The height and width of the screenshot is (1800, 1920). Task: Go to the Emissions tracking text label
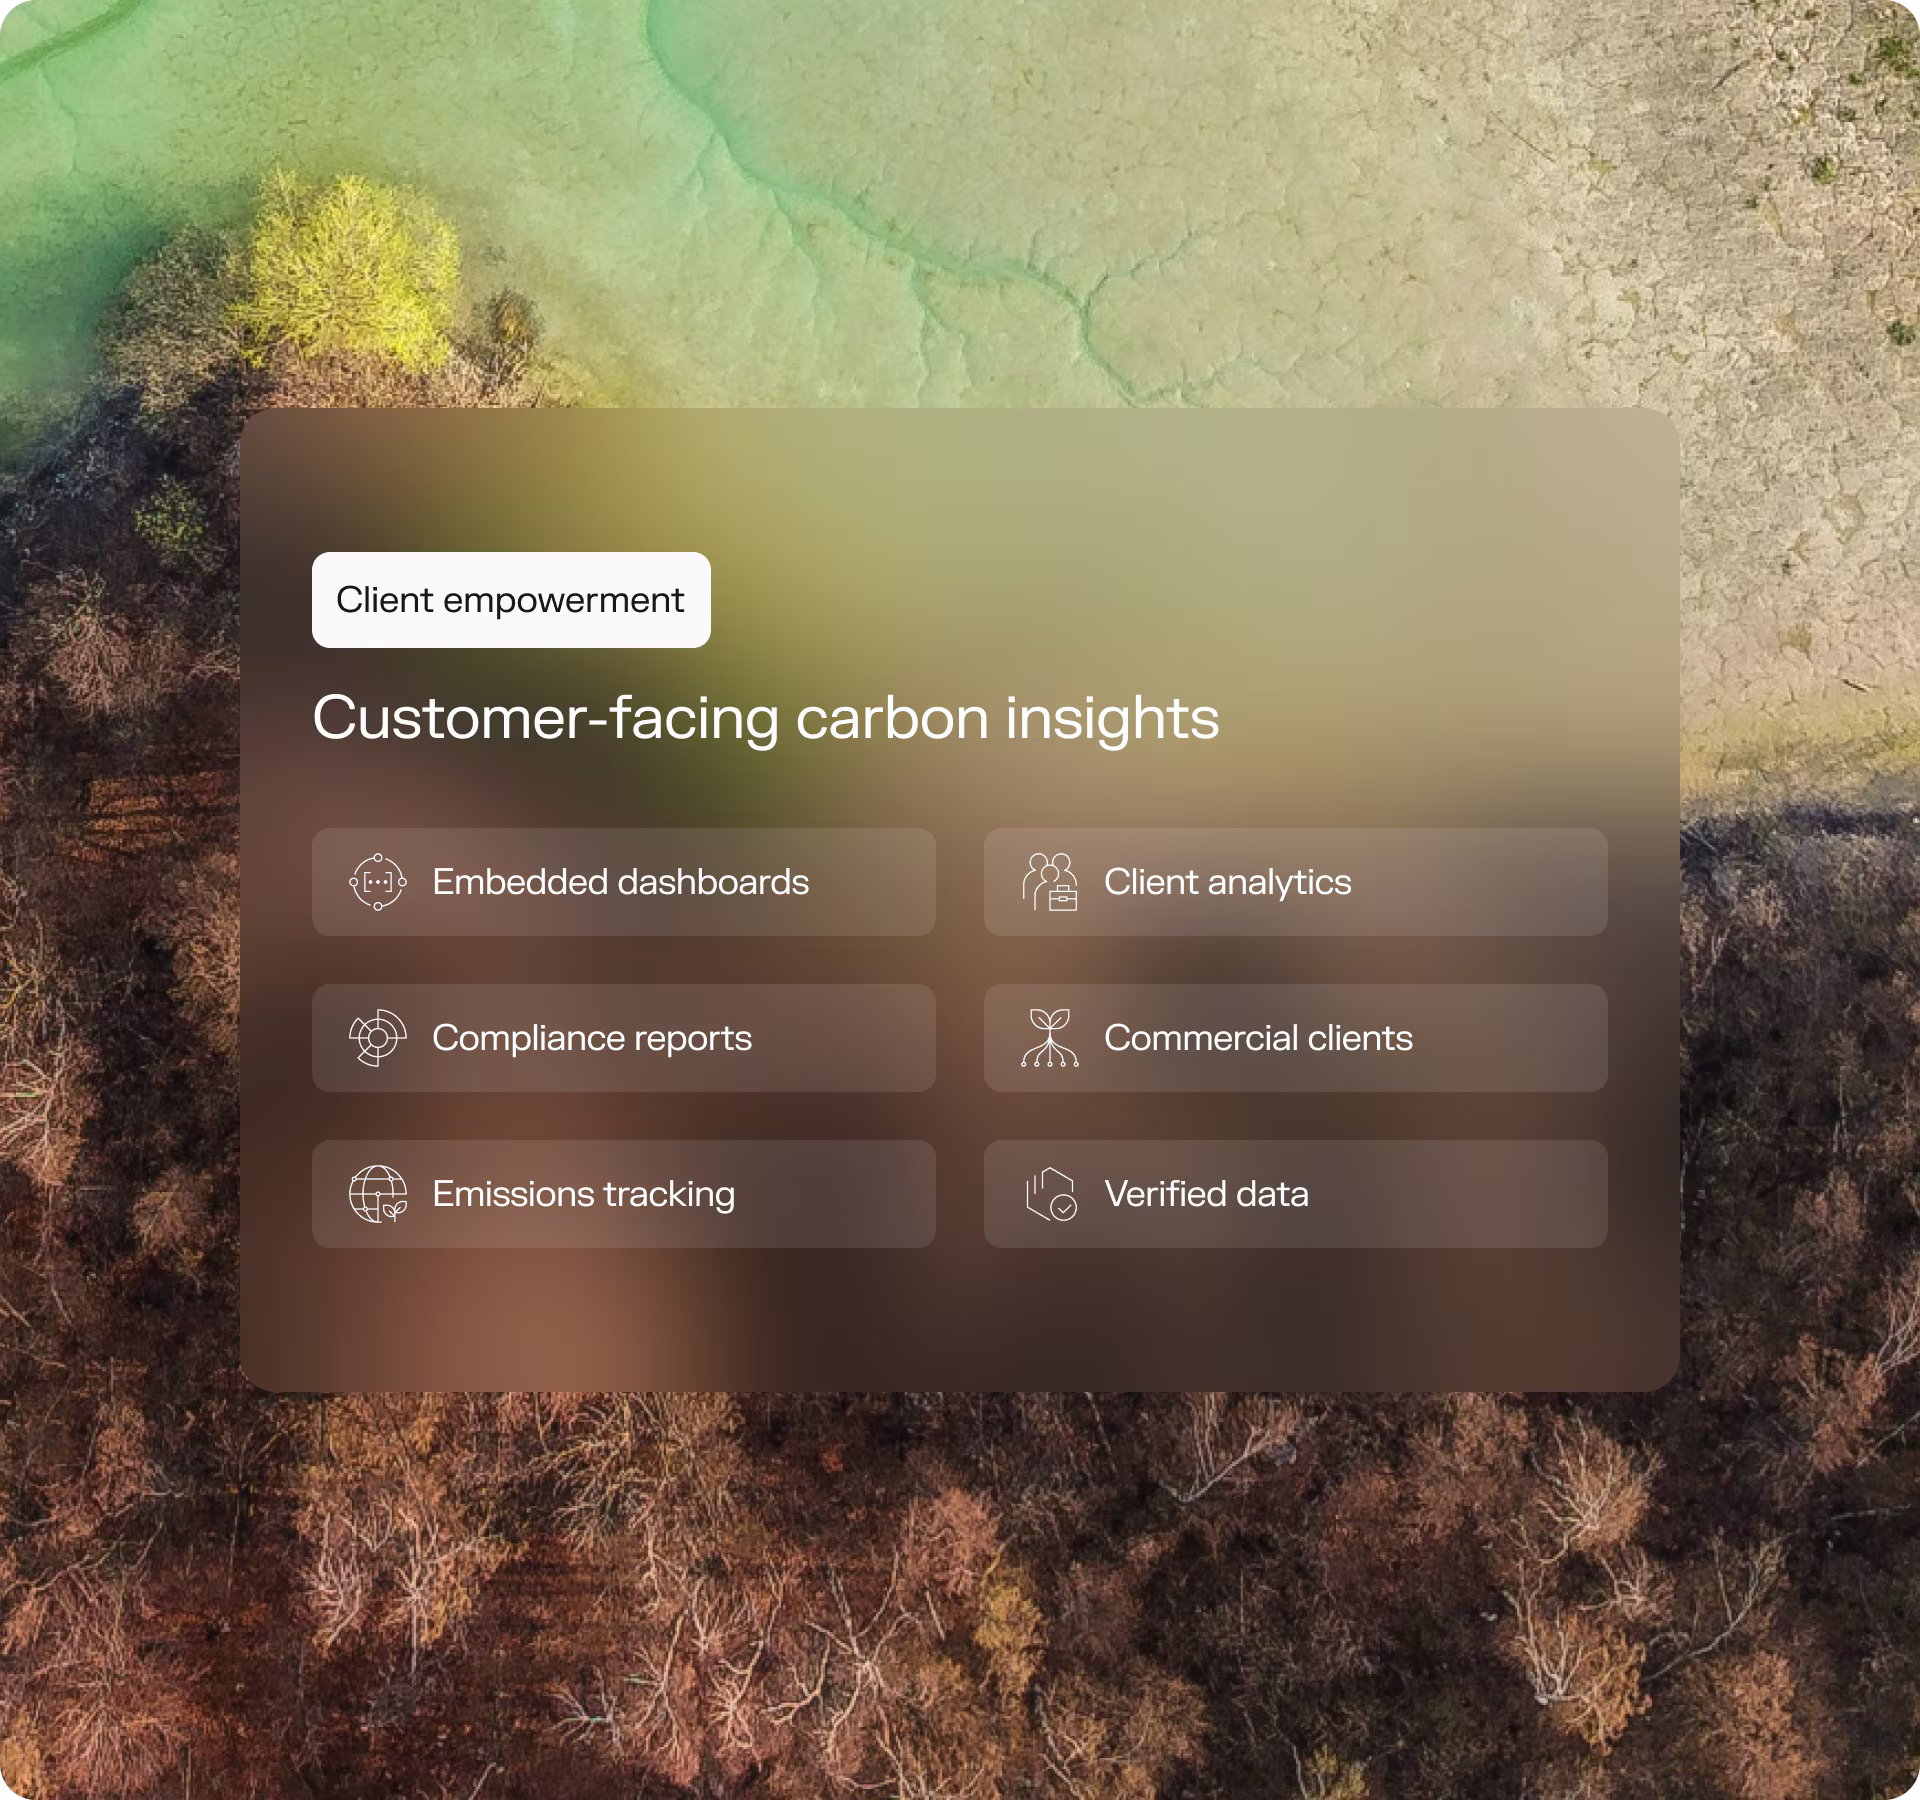tap(583, 1194)
